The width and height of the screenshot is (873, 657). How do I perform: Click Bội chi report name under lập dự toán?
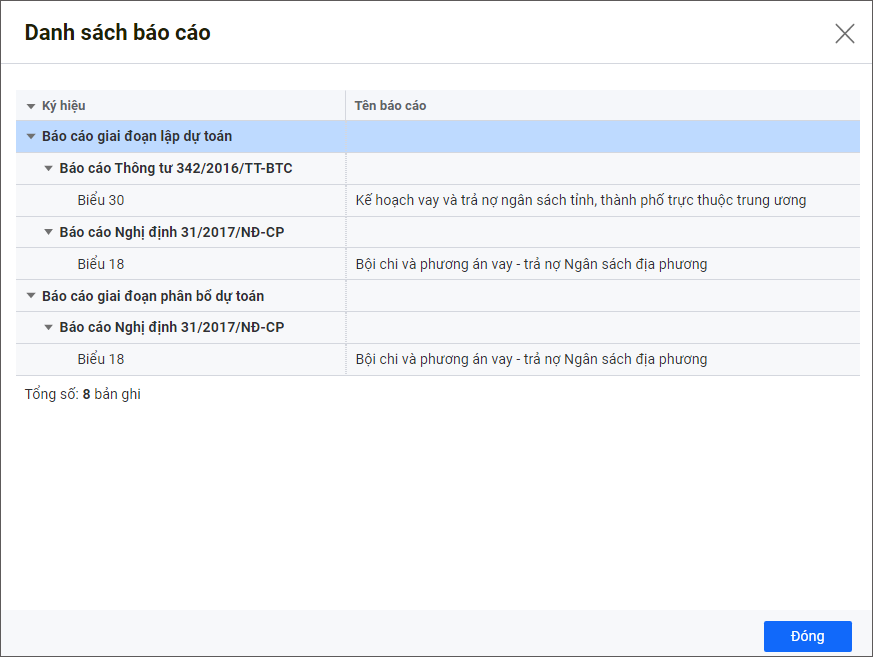531,264
